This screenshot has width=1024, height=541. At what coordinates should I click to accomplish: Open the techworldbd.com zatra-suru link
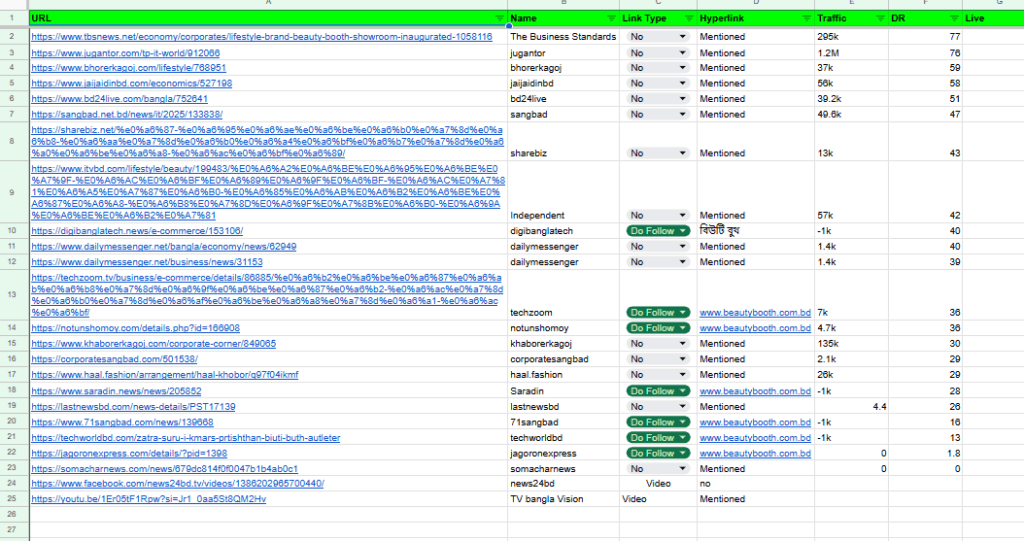click(185, 438)
